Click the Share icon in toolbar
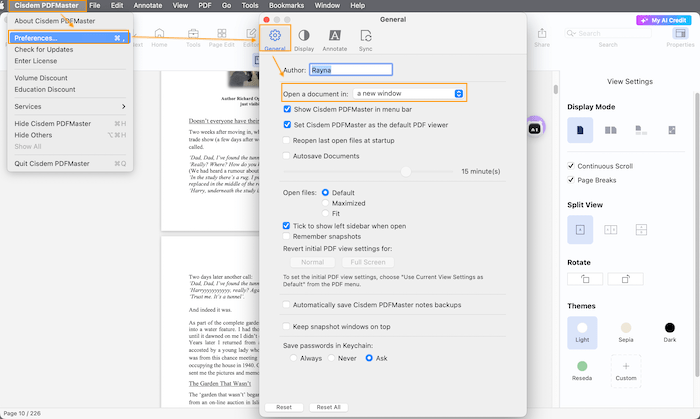700x419 pixels. [x=542, y=38]
